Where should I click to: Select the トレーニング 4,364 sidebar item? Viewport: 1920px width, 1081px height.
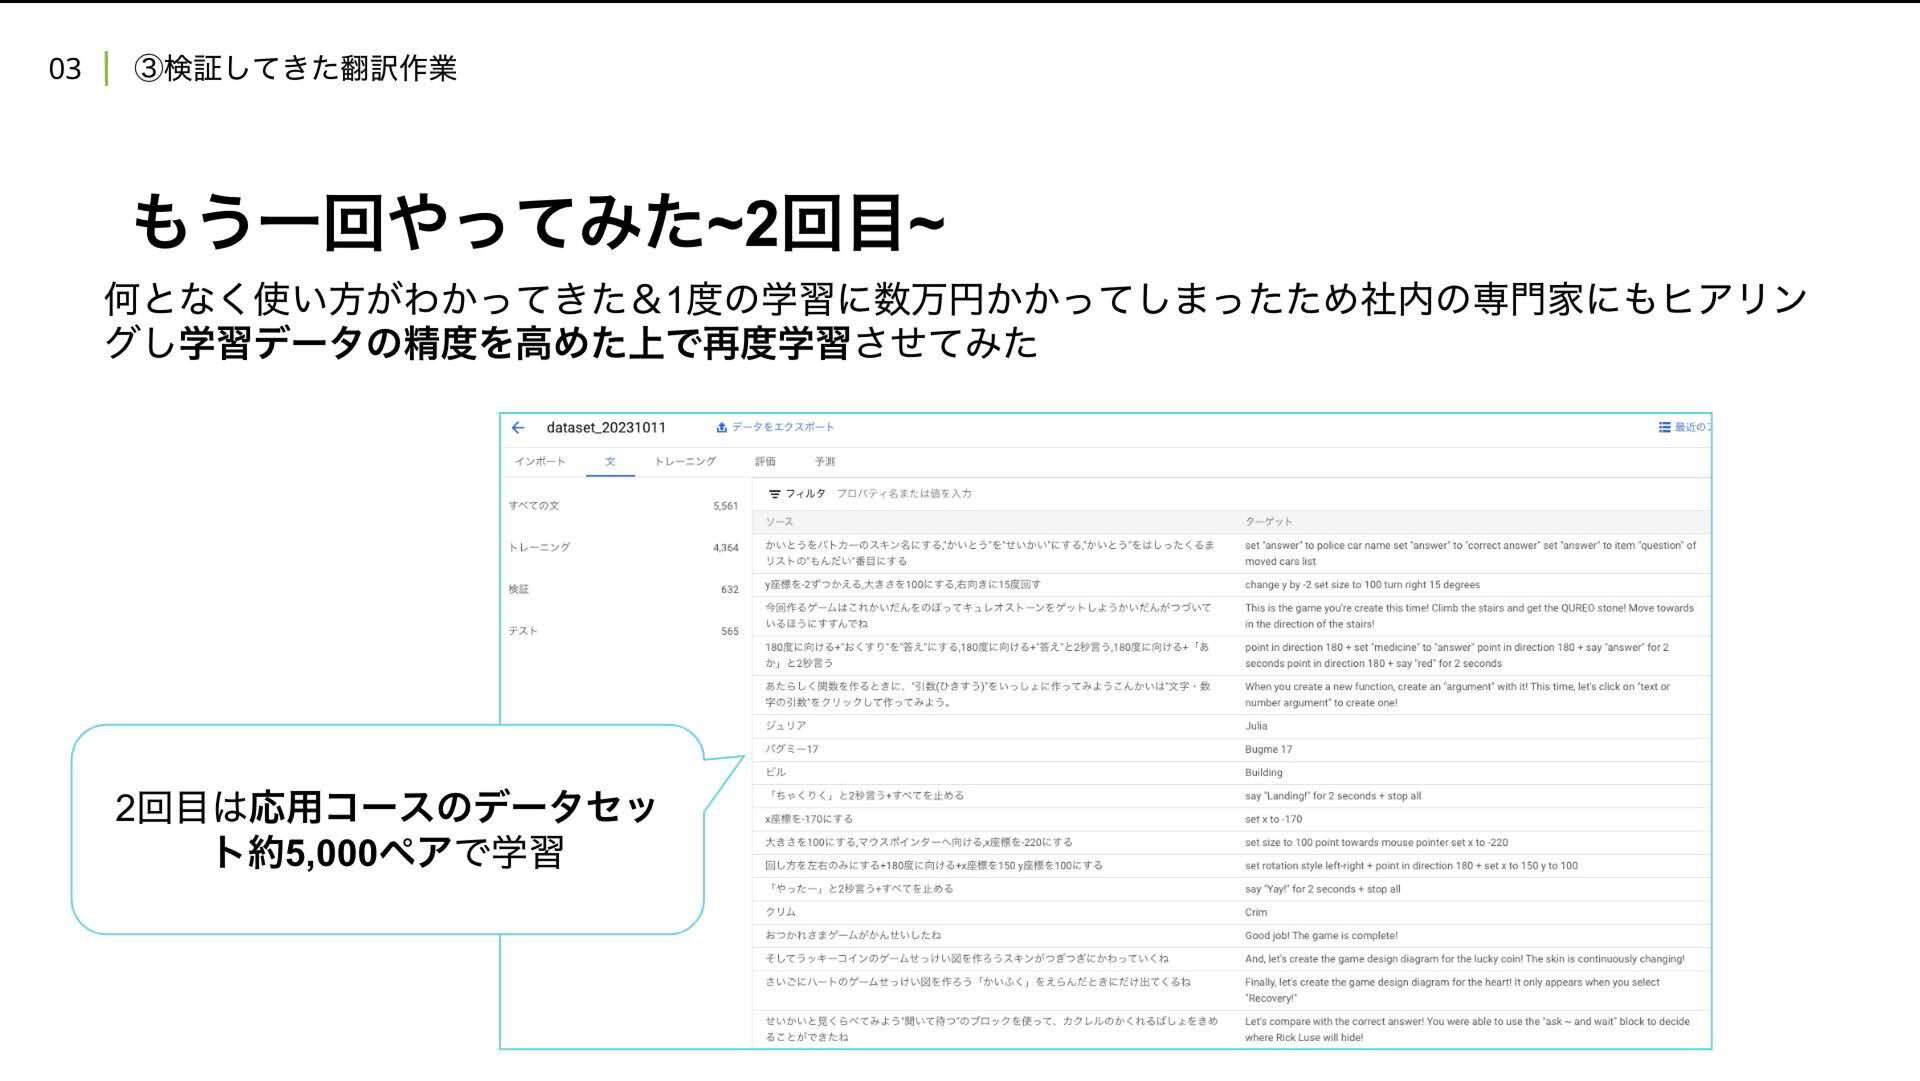pos(540,548)
